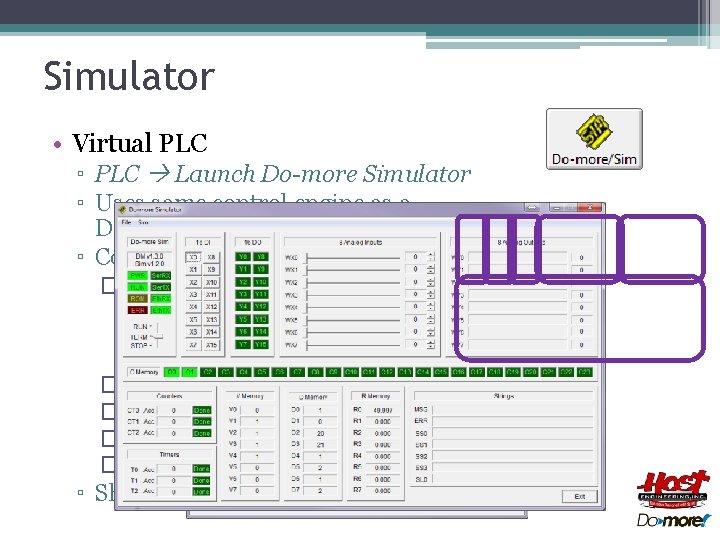The height and width of the screenshot is (540, 720).
Task: Launch the Do-more/Sim button icon
Action: click(x=594, y=139)
